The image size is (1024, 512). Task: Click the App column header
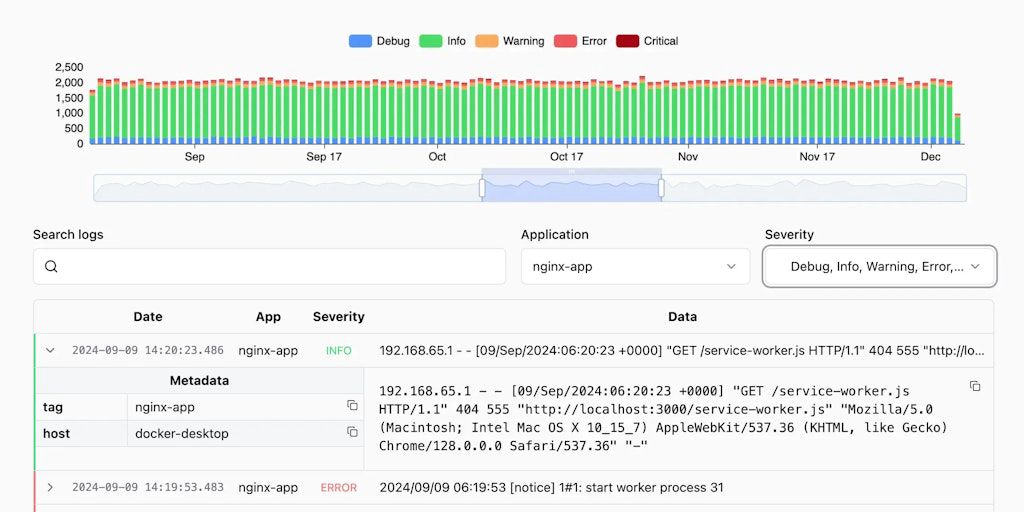(268, 317)
